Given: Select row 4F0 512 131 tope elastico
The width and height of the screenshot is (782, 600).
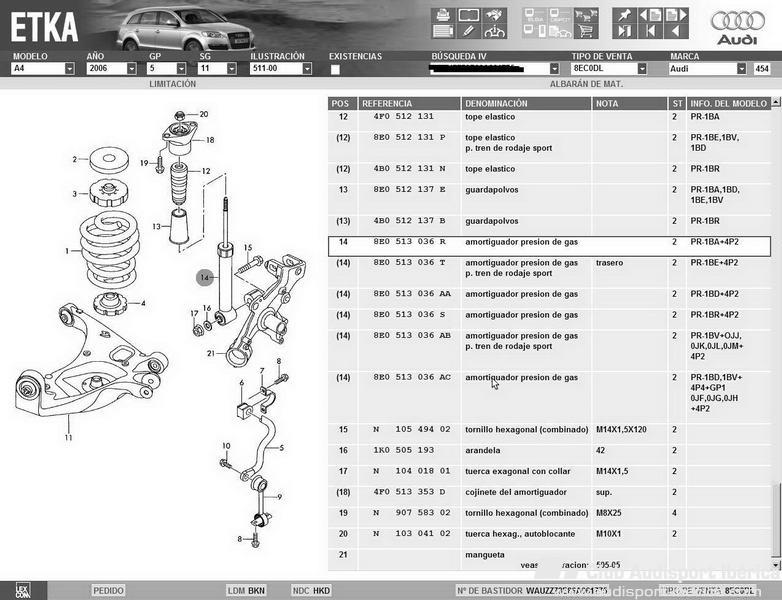Looking at the screenshot, I should coord(549,121).
